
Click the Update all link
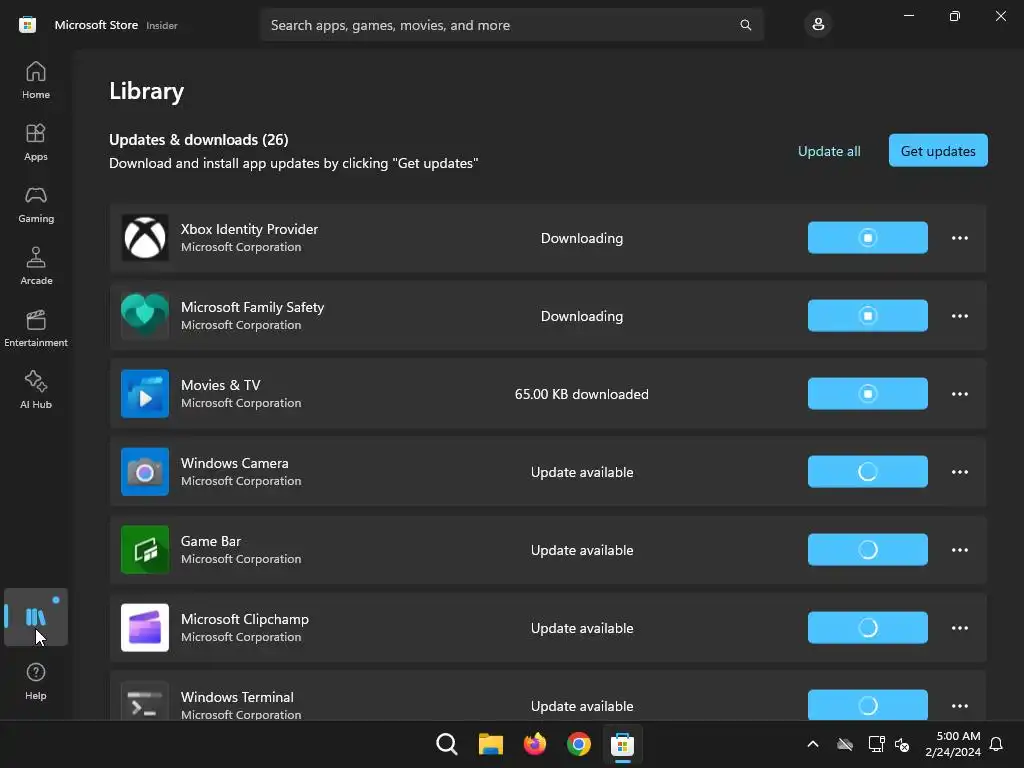tap(829, 151)
